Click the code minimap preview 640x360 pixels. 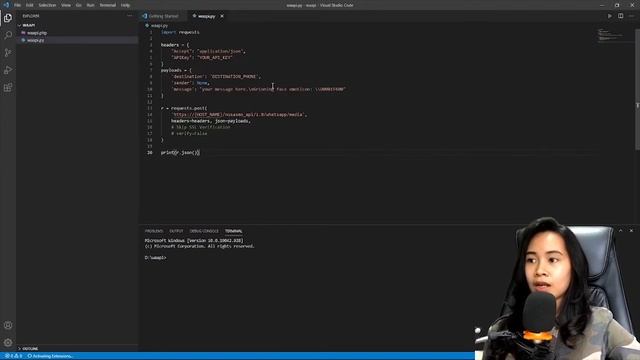click(611, 35)
